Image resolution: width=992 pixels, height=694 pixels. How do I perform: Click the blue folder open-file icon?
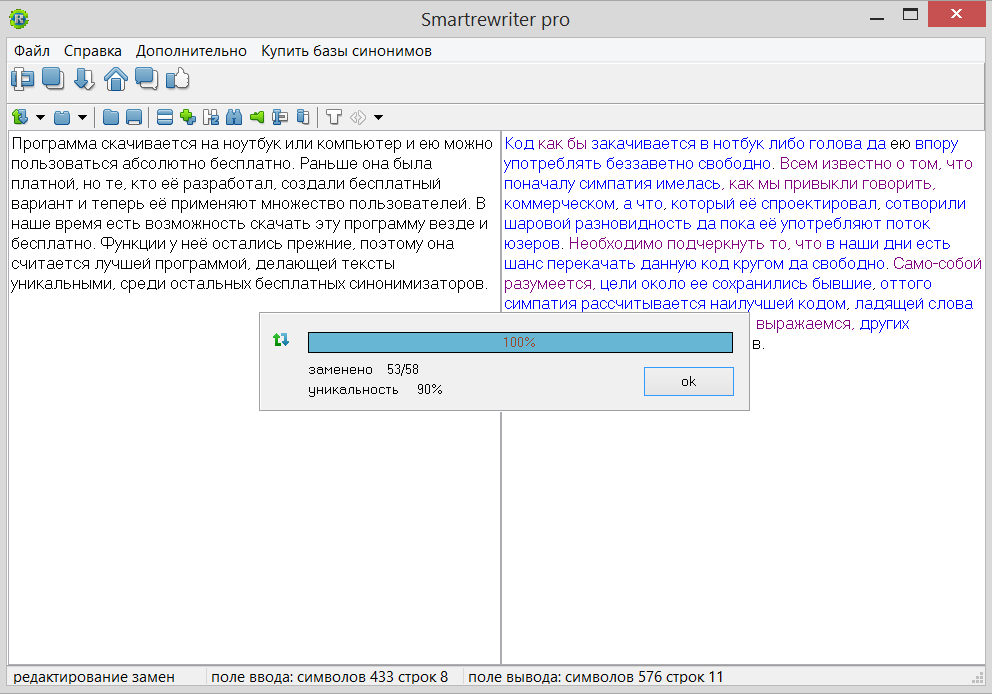111,117
